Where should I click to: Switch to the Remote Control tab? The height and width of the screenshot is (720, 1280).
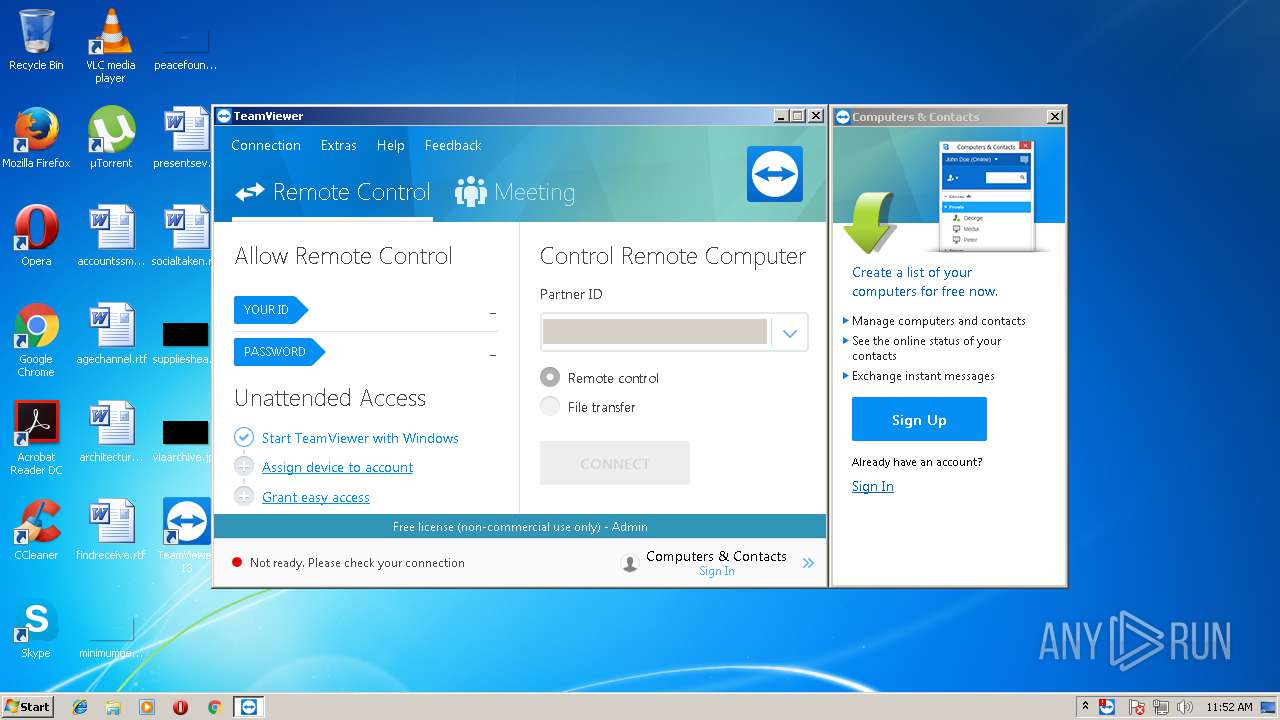(332, 192)
